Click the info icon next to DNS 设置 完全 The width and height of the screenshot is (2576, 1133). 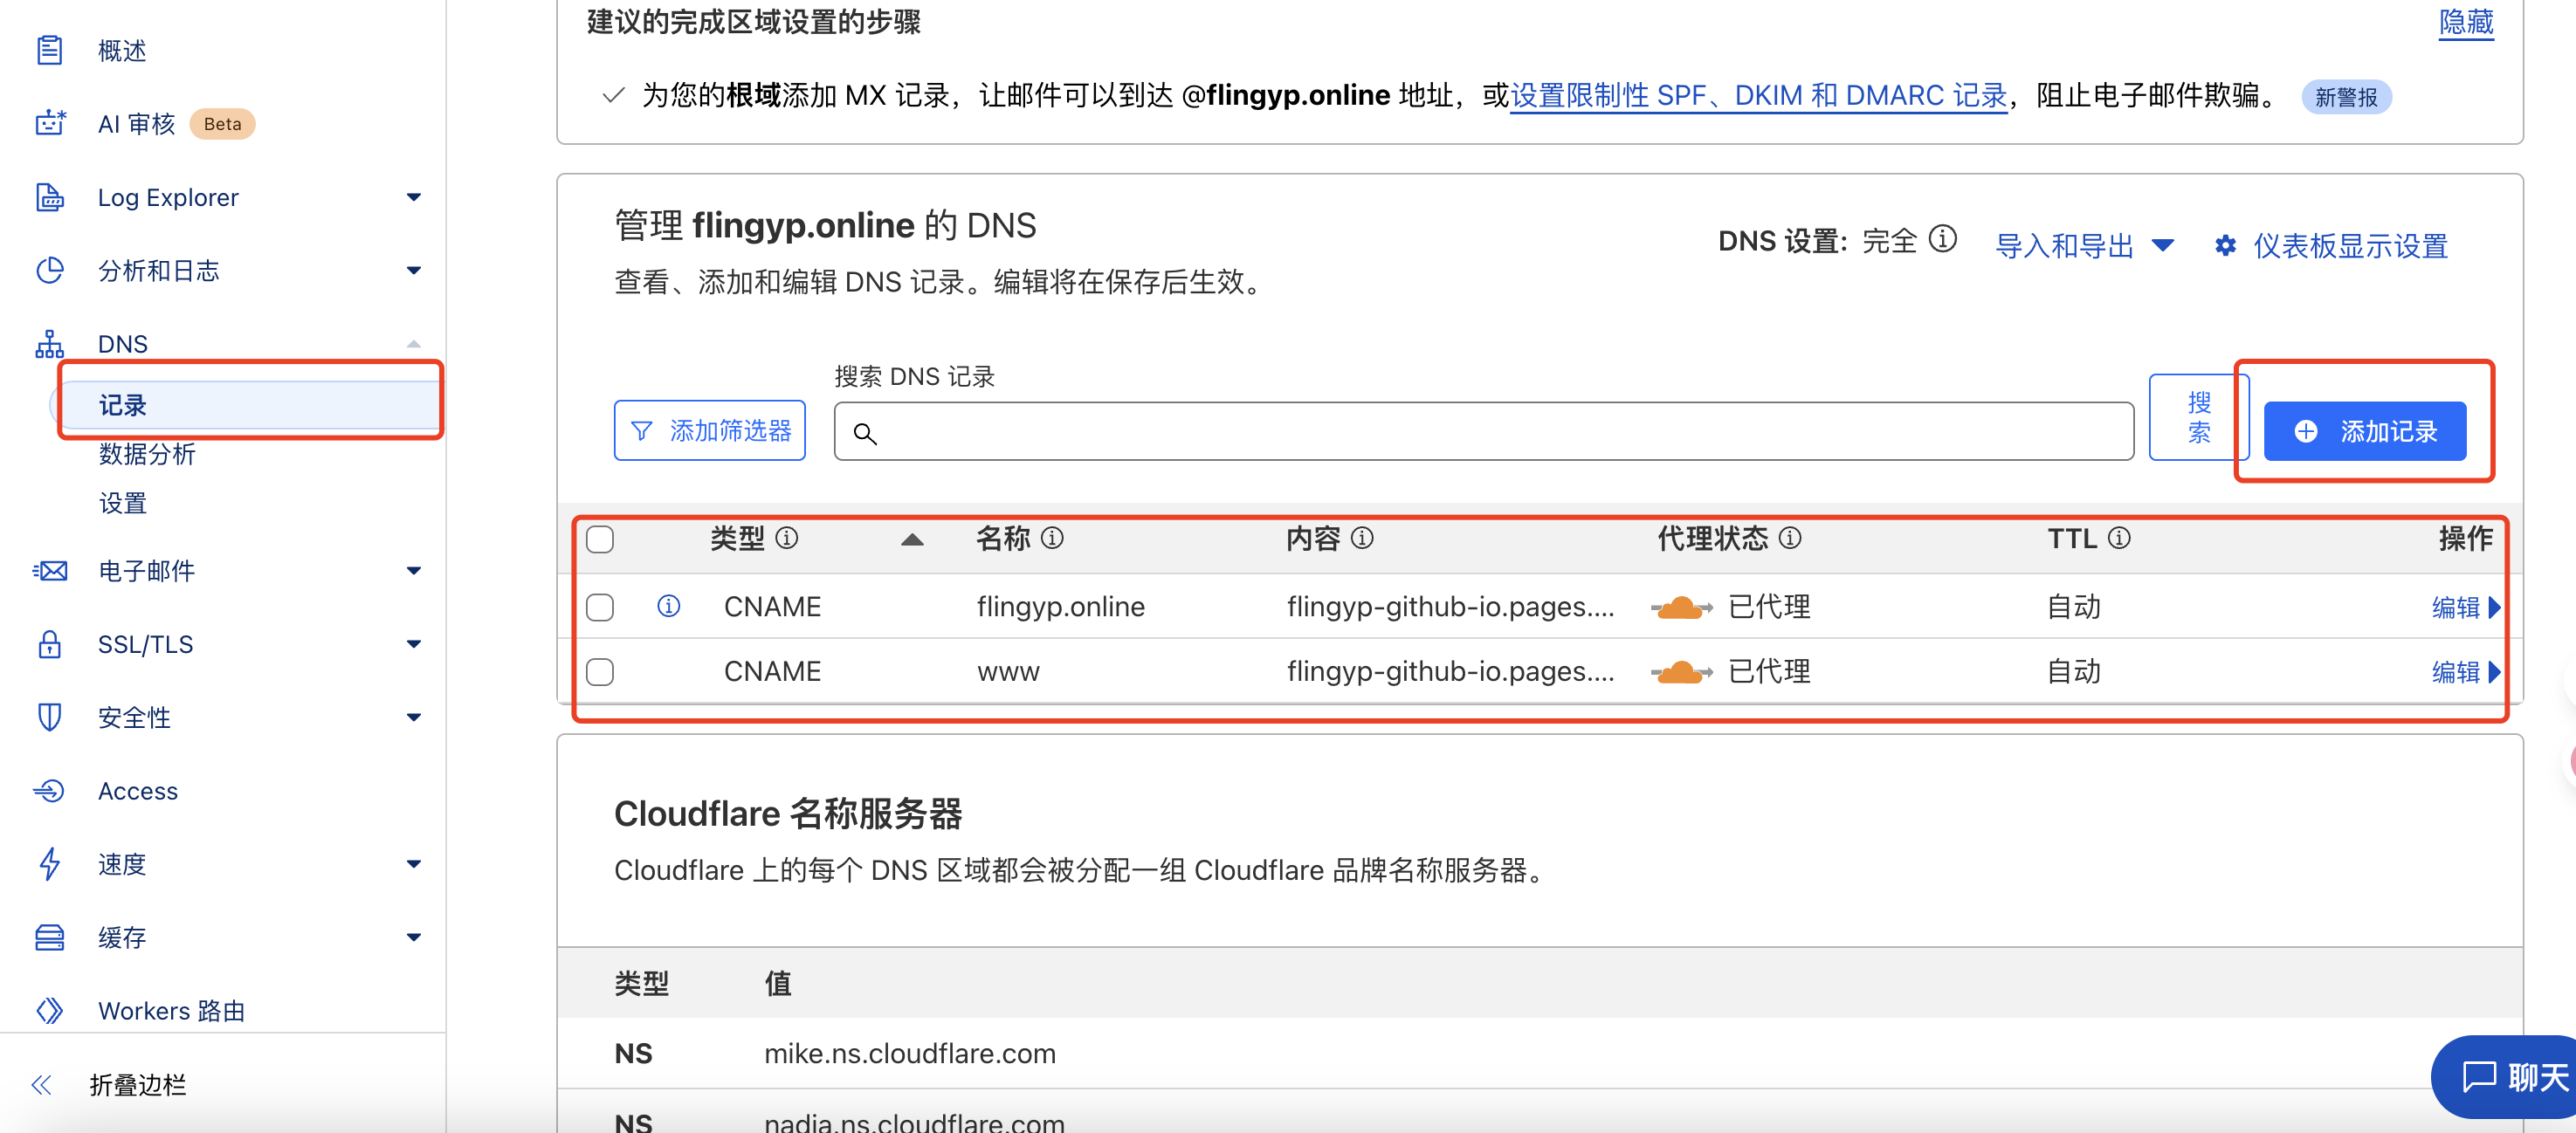tap(1942, 239)
